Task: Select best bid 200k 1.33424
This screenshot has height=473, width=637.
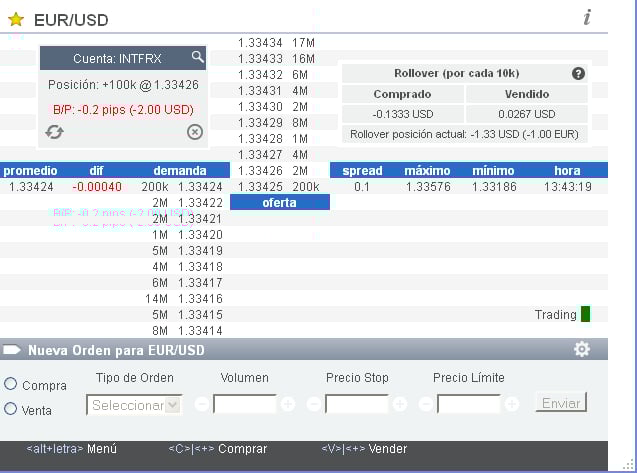Action: click(x=182, y=187)
